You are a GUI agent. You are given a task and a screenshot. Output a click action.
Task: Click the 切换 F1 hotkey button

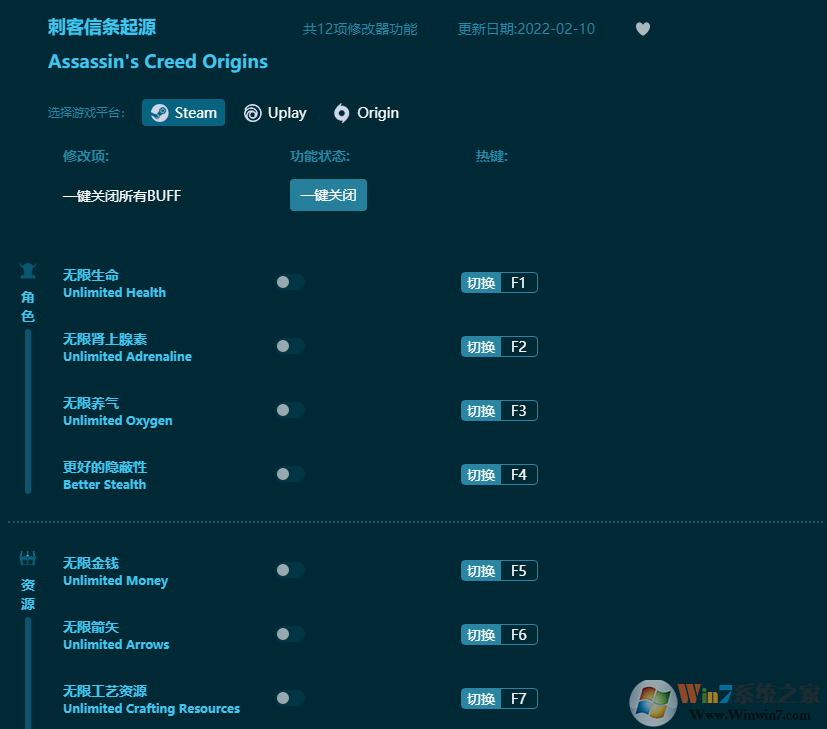[499, 282]
